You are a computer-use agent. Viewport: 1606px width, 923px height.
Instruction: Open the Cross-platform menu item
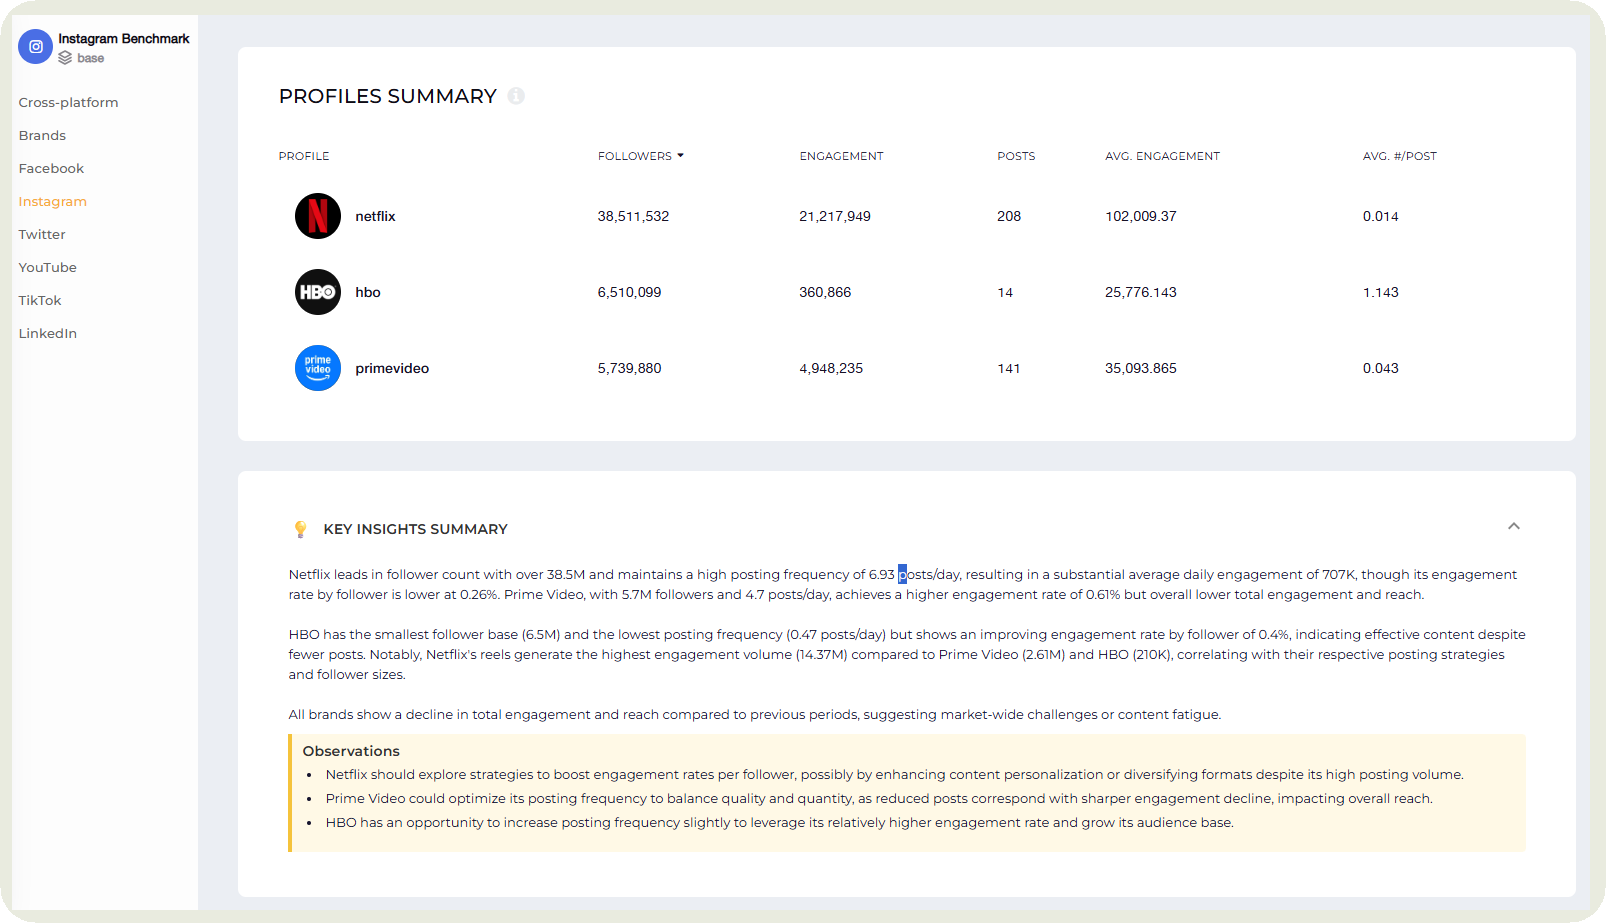[68, 102]
